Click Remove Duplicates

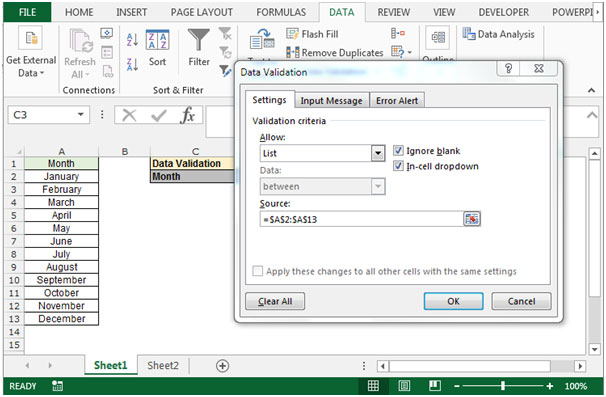(335, 52)
